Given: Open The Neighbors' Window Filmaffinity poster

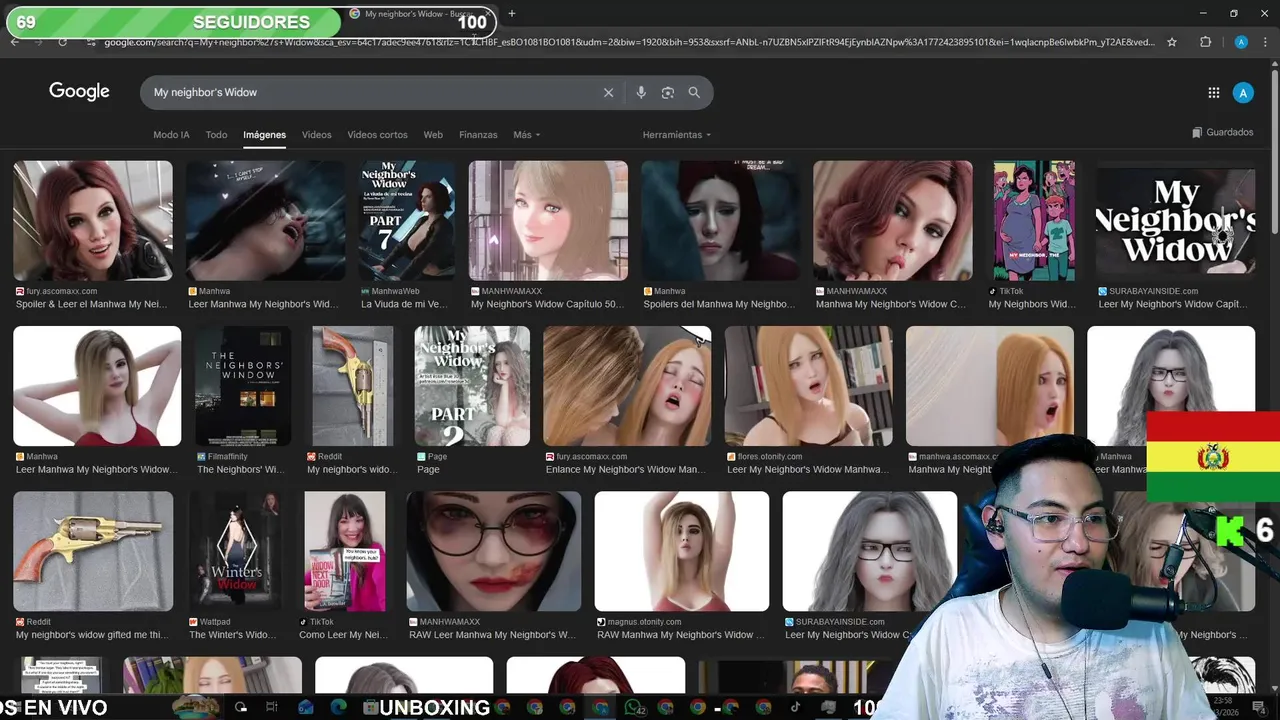Looking at the screenshot, I should click(243, 385).
